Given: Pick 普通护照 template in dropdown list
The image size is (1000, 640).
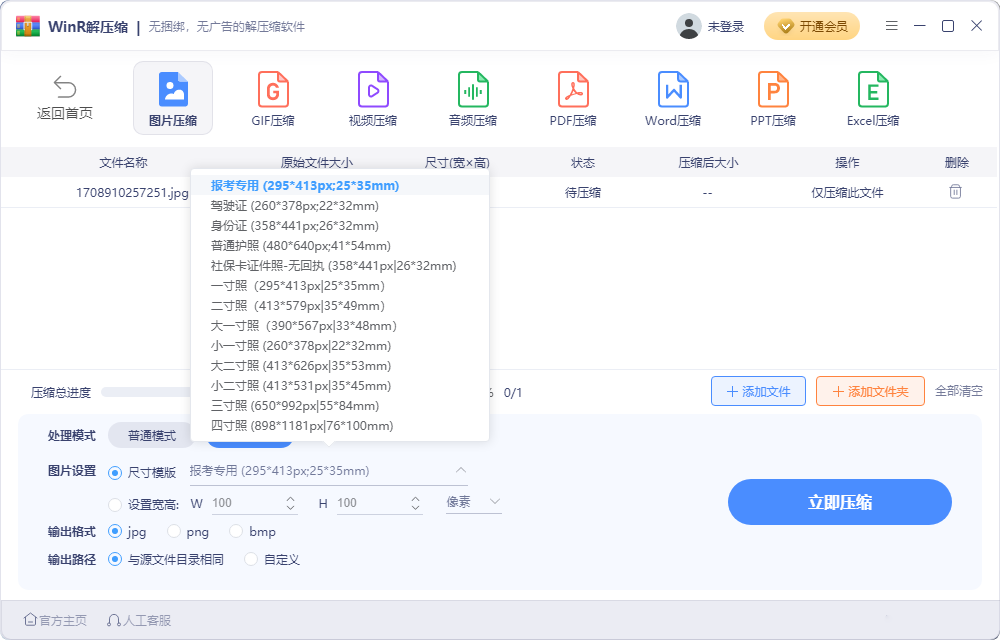Looking at the screenshot, I should tap(300, 246).
